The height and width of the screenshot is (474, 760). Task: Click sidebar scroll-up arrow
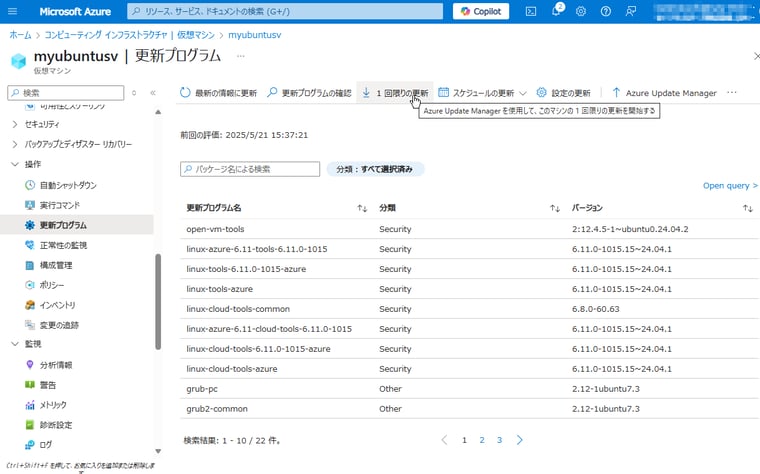(158, 112)
